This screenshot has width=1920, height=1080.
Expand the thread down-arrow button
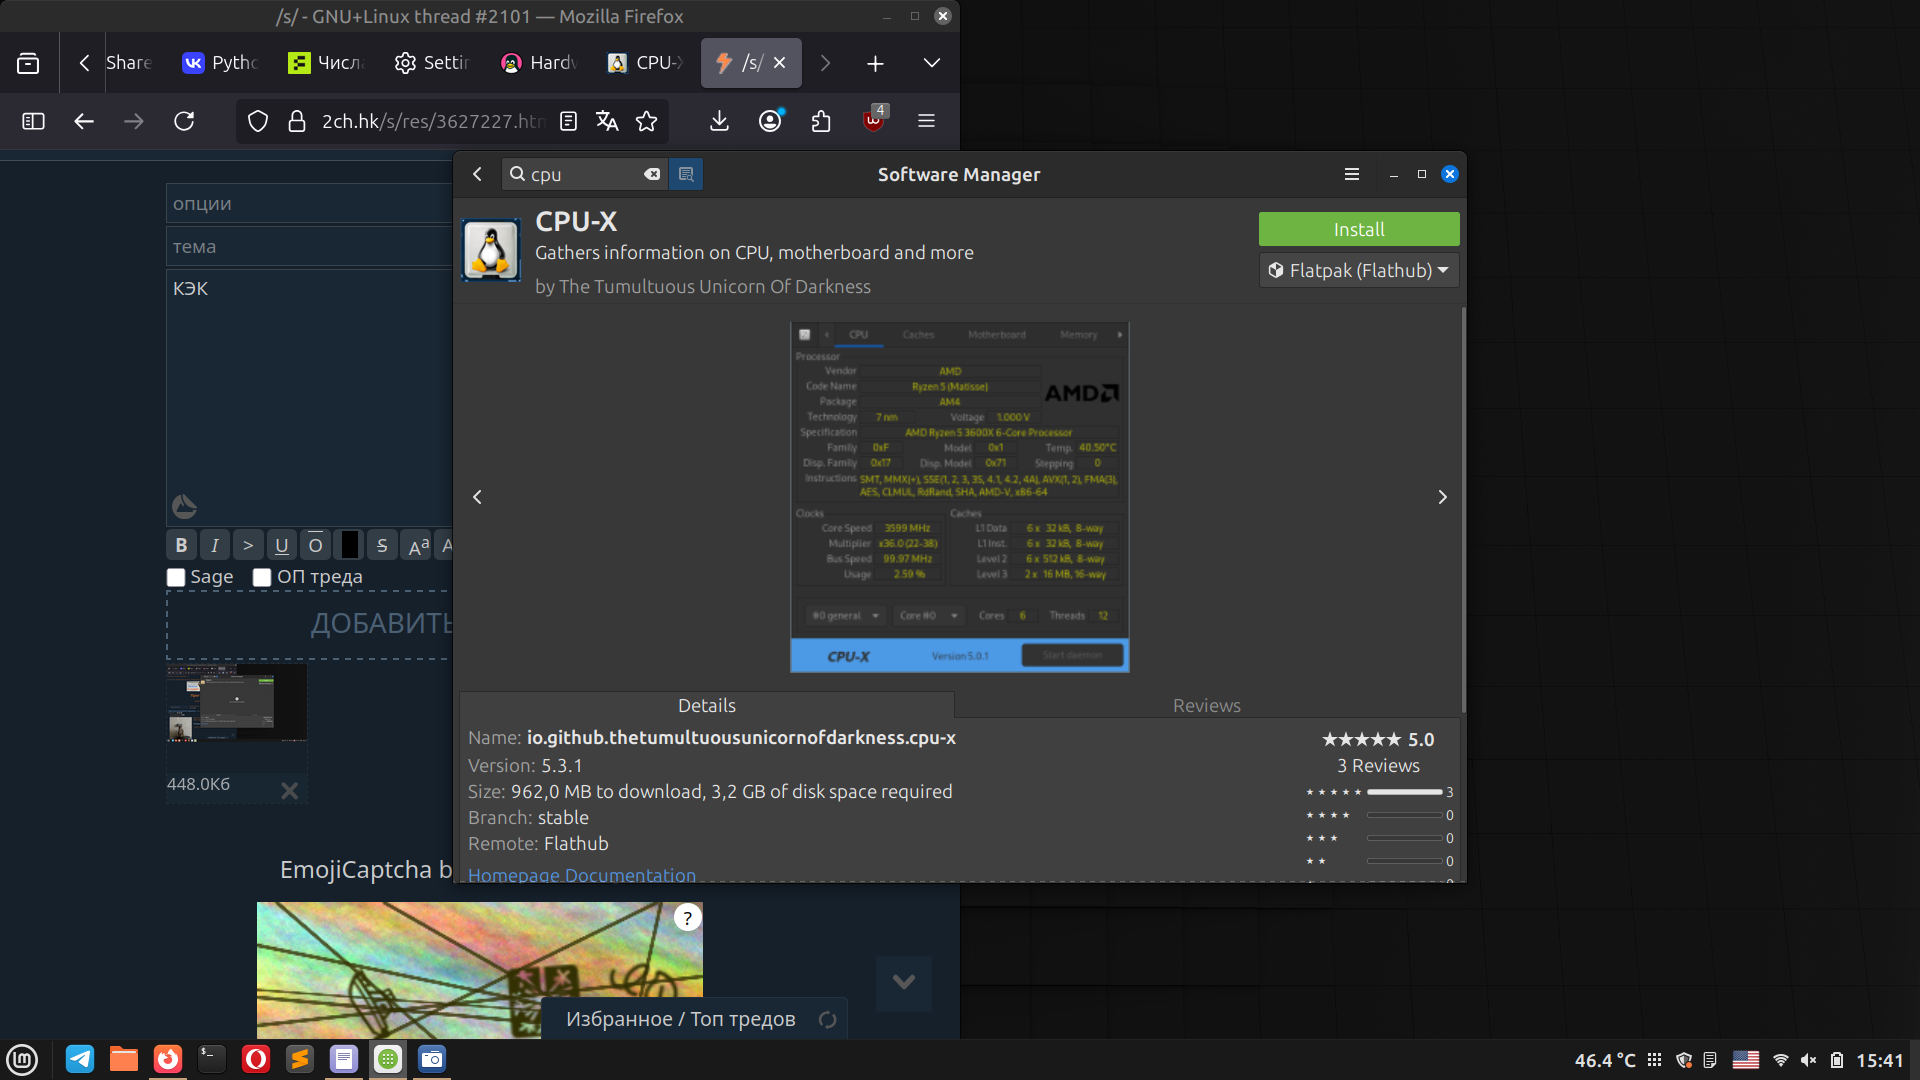pyautogui.click(x=903, y=982)
